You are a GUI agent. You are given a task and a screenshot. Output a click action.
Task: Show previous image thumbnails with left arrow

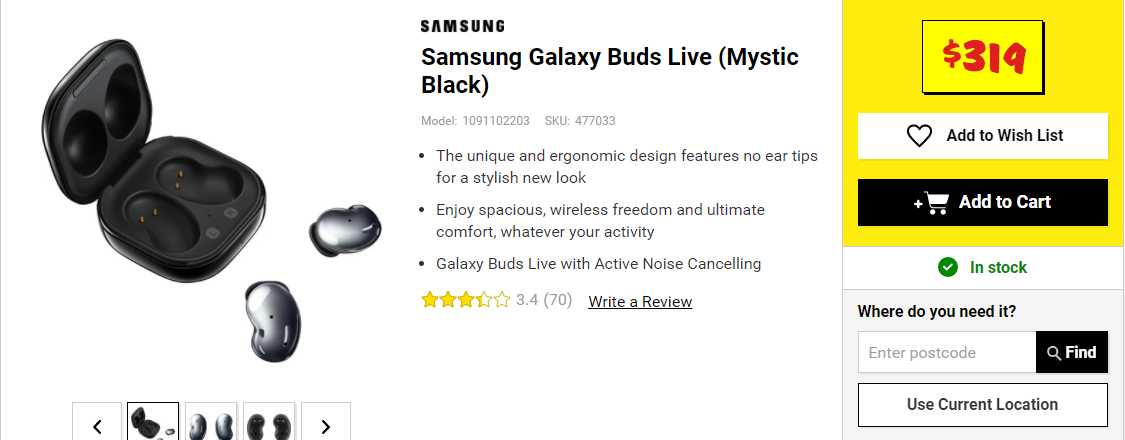tap(97, 425)
